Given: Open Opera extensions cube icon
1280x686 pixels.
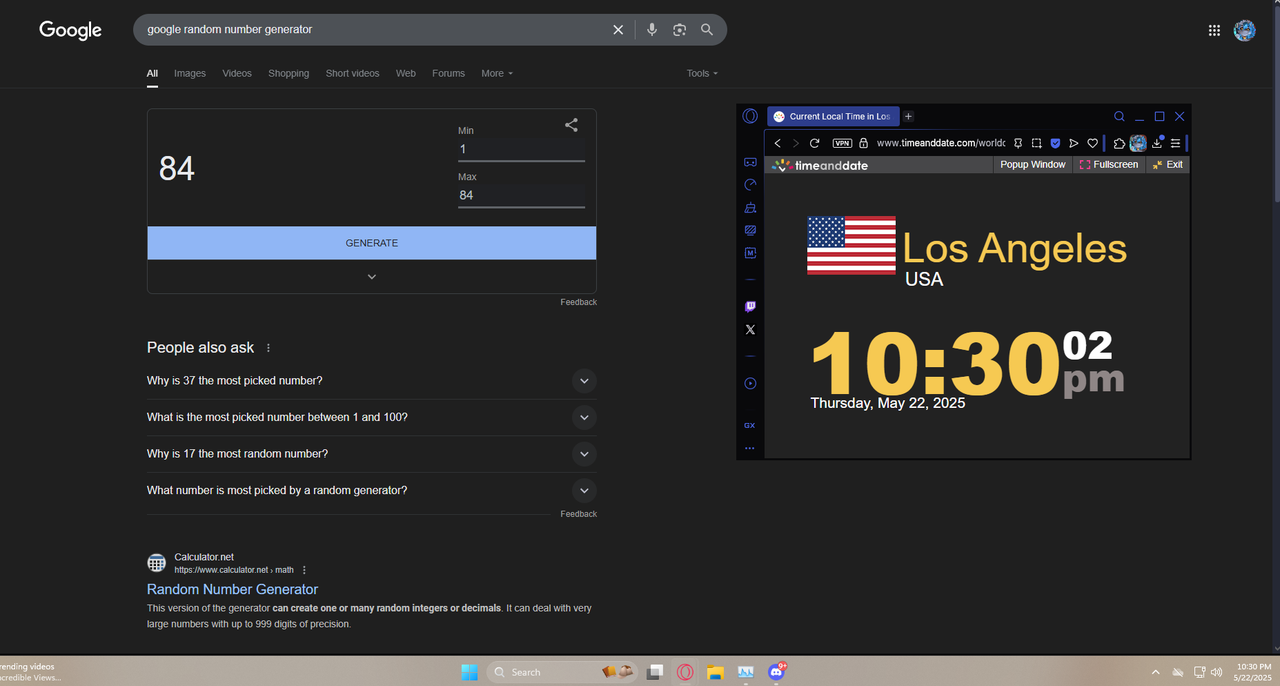Looking at the screenshot, I should [x=1119, y=143].
